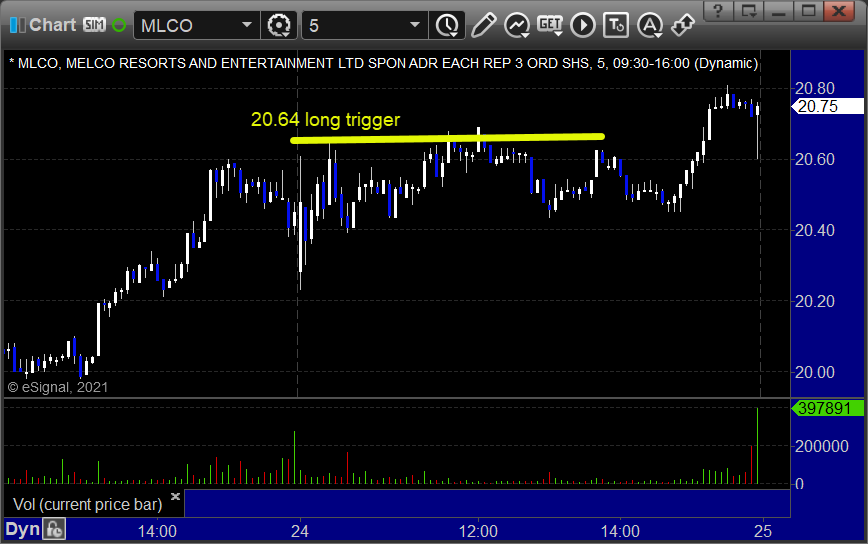Open the studies chart-line icon menu

pos(517,25)
